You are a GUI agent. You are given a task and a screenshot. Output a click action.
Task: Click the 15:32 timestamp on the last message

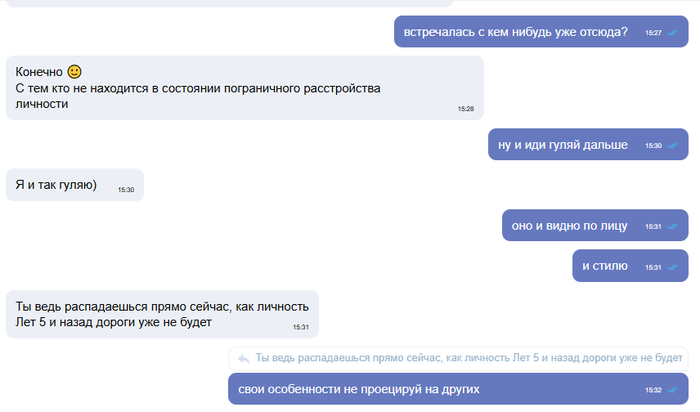tap(653, 390)
